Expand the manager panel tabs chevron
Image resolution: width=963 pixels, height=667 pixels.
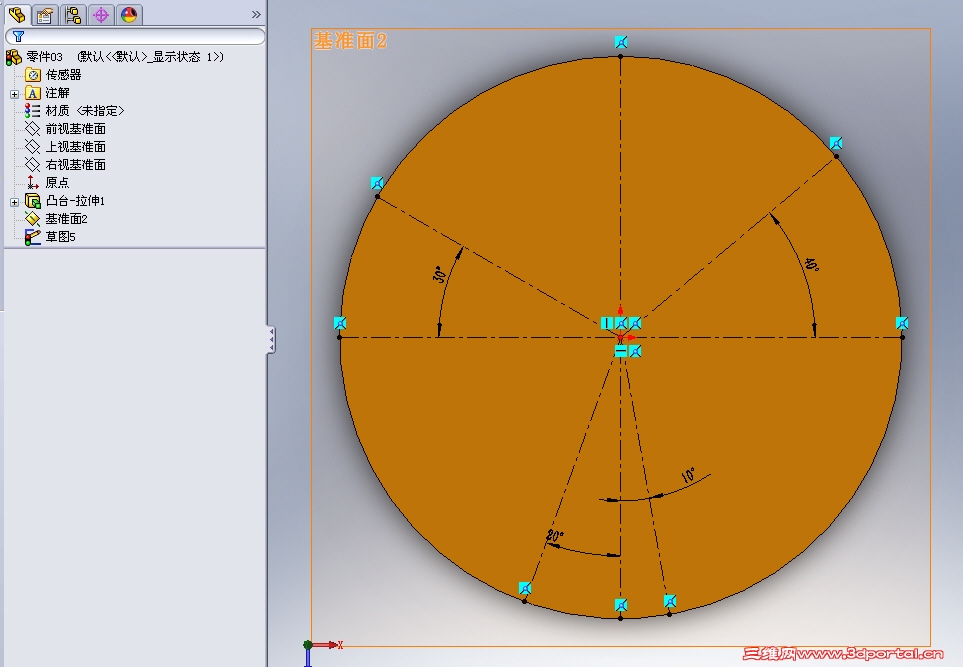point(256,14)
